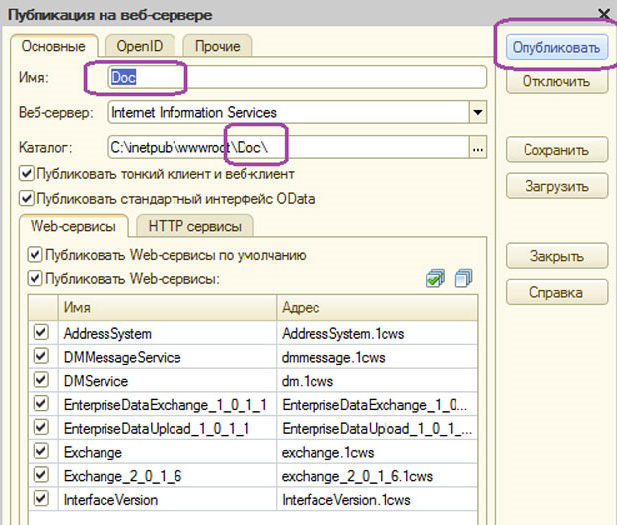
Task: Uncheck the AddressSystem service row checkbox
Action: click(41, 333)
